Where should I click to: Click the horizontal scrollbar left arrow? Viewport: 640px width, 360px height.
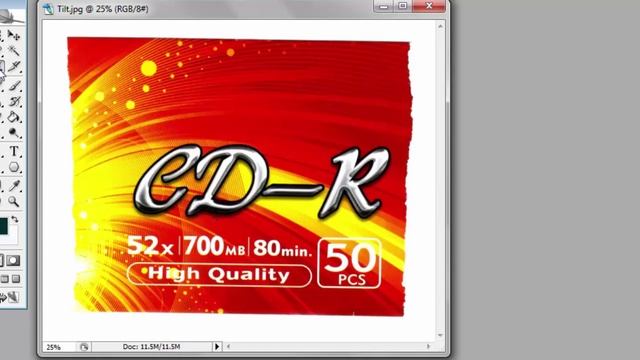229,347
